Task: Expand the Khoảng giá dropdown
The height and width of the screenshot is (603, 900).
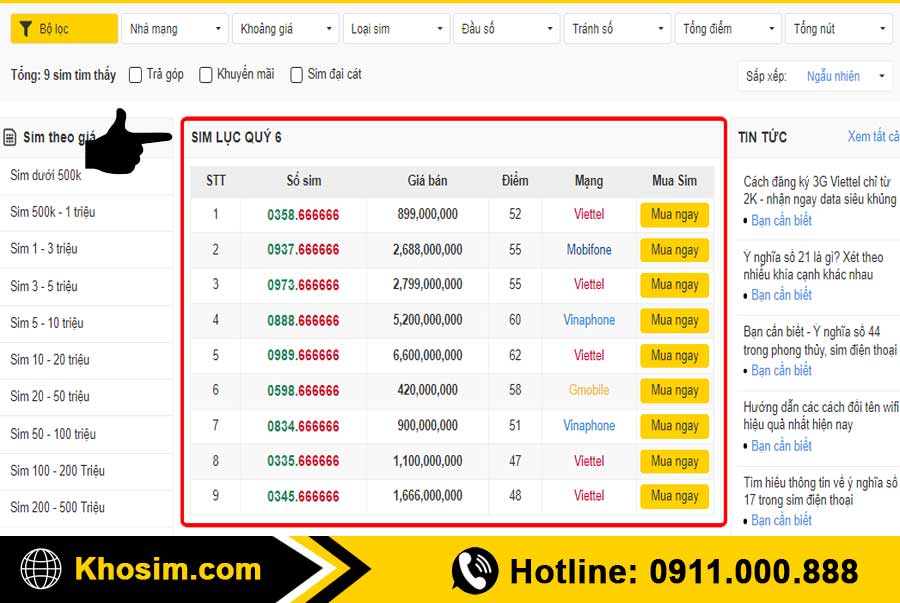Action: pos(285,29)
